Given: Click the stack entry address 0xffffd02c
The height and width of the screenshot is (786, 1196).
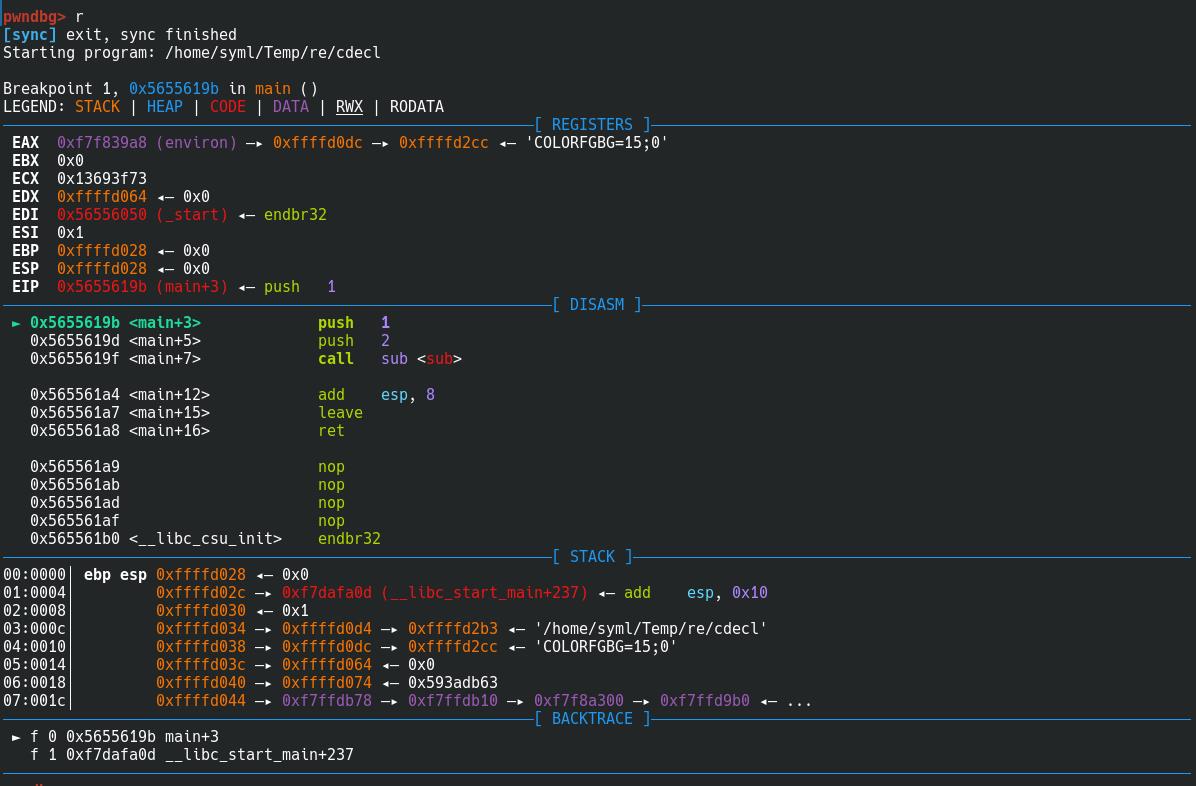Looking at the screenshot, I should coord(200,593).
